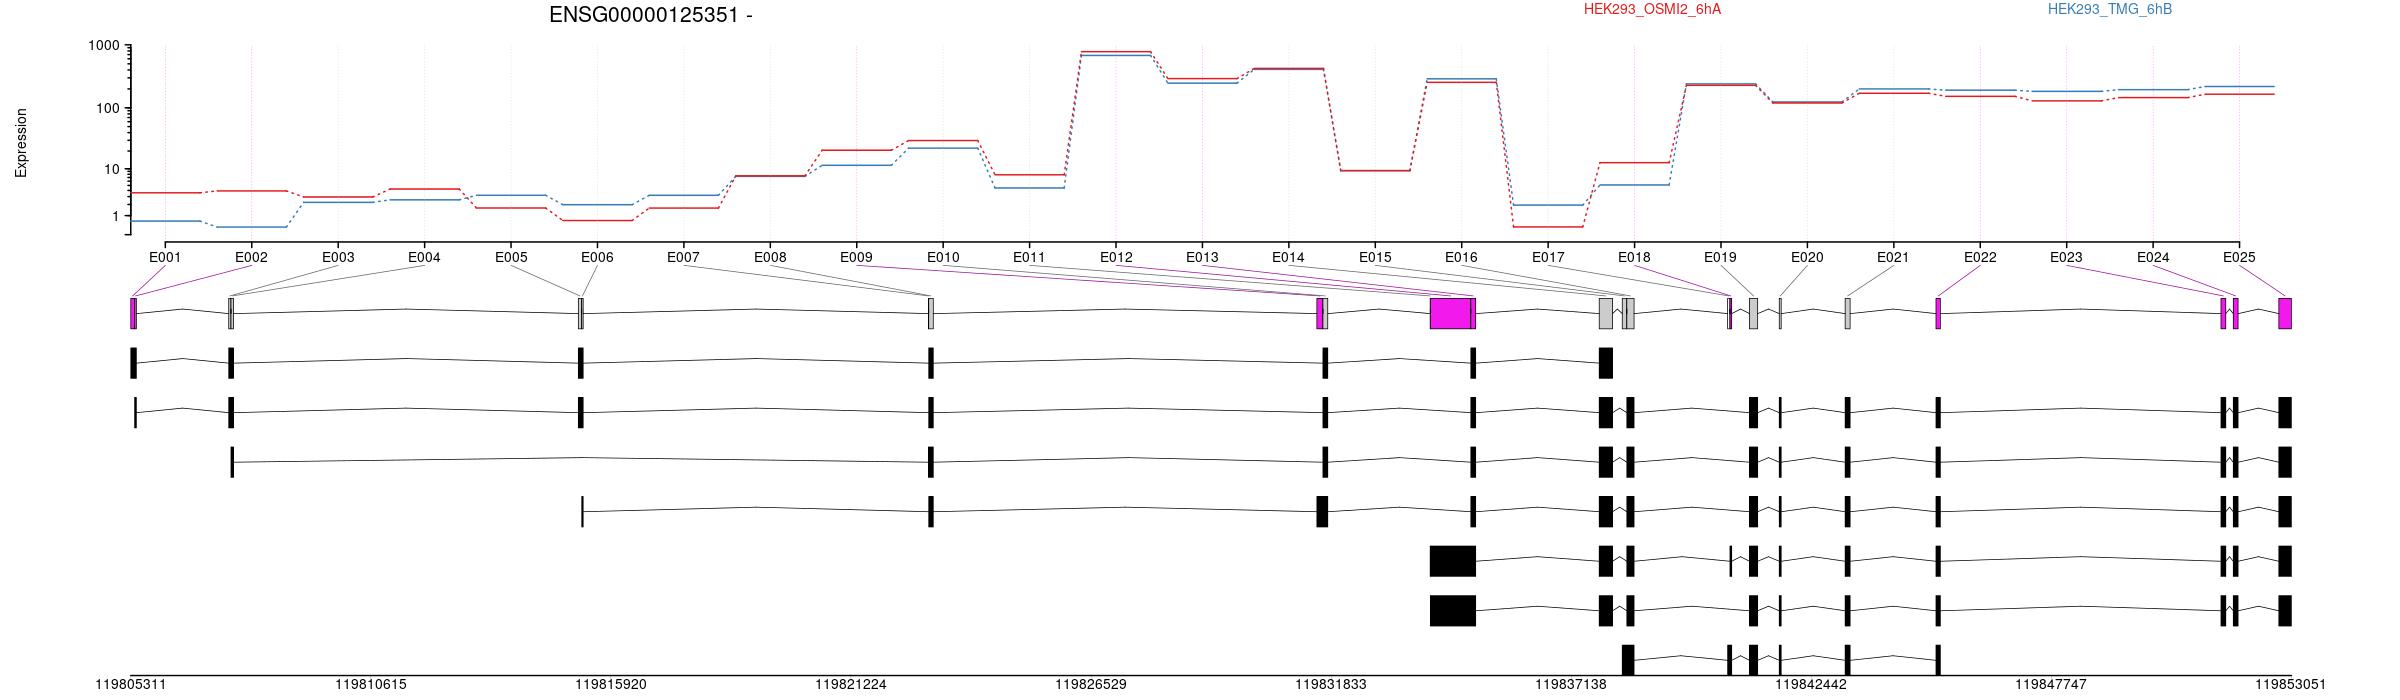Click the 100 tick on the y-axis
Viewport: 2400px width, 700px height.
coord(107,108)
